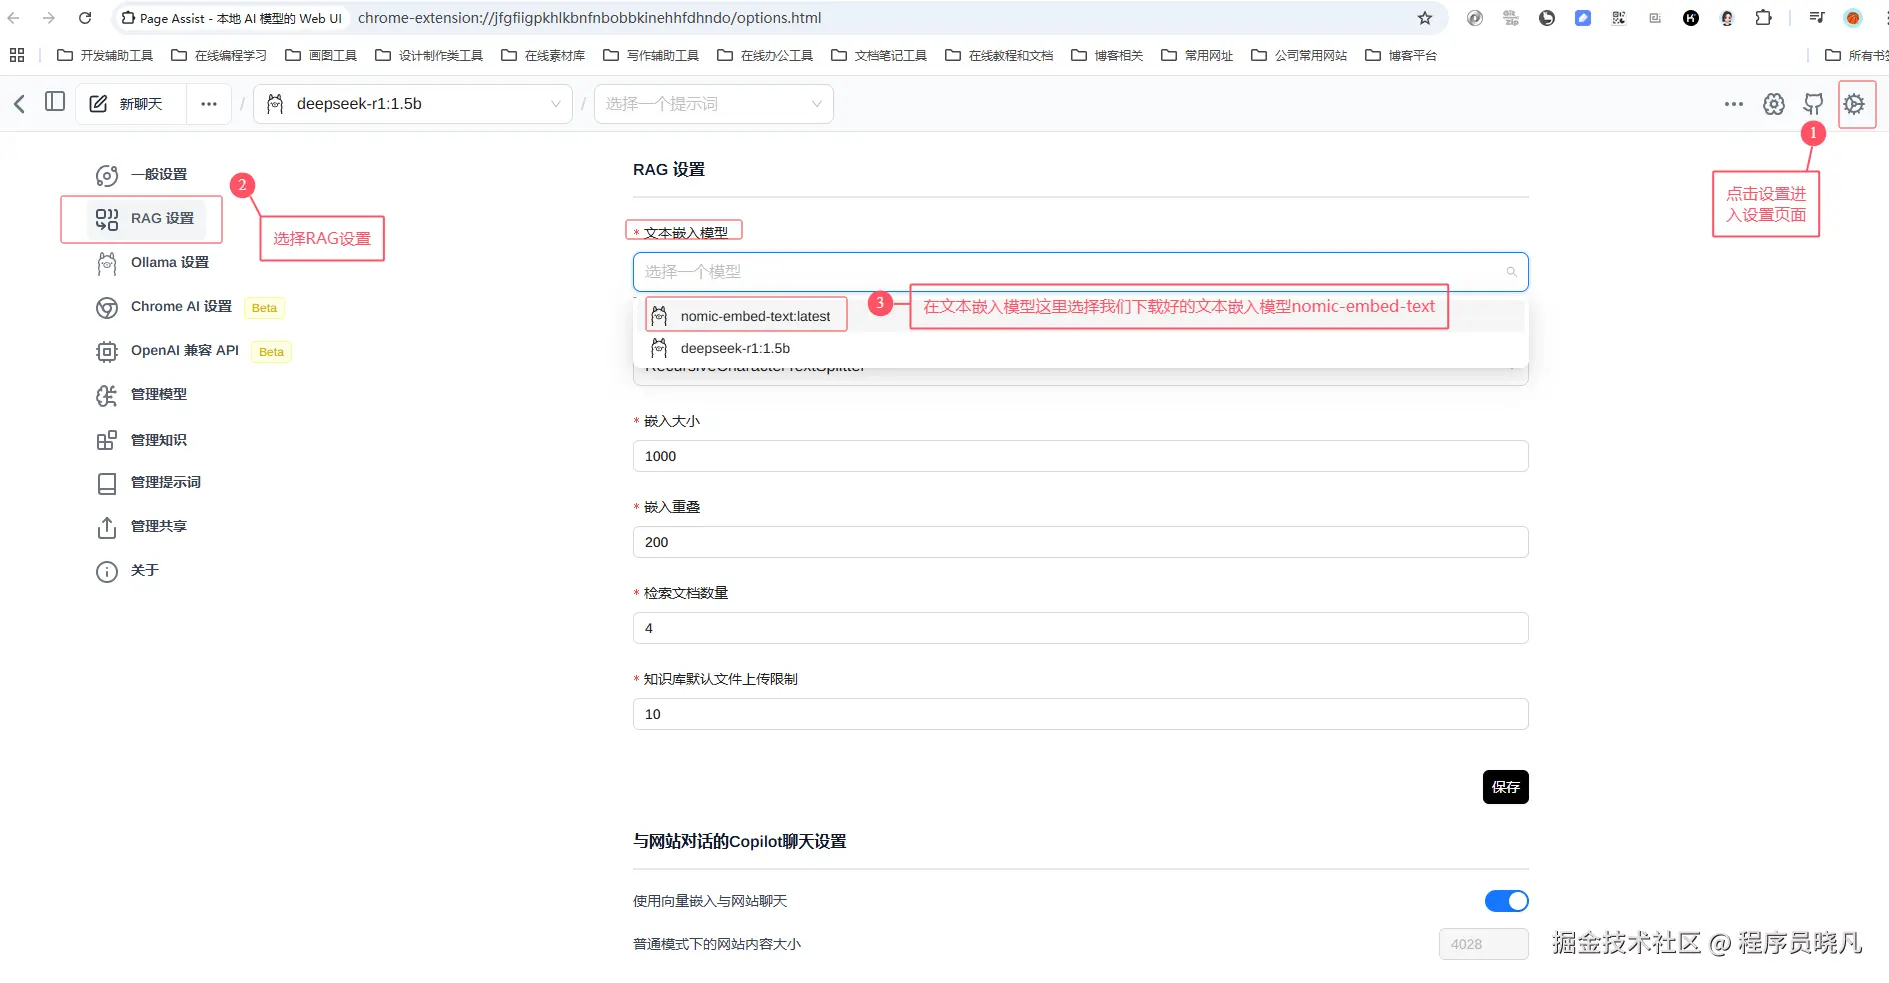Click the 嵌入大小 input field

[1079, 455]
